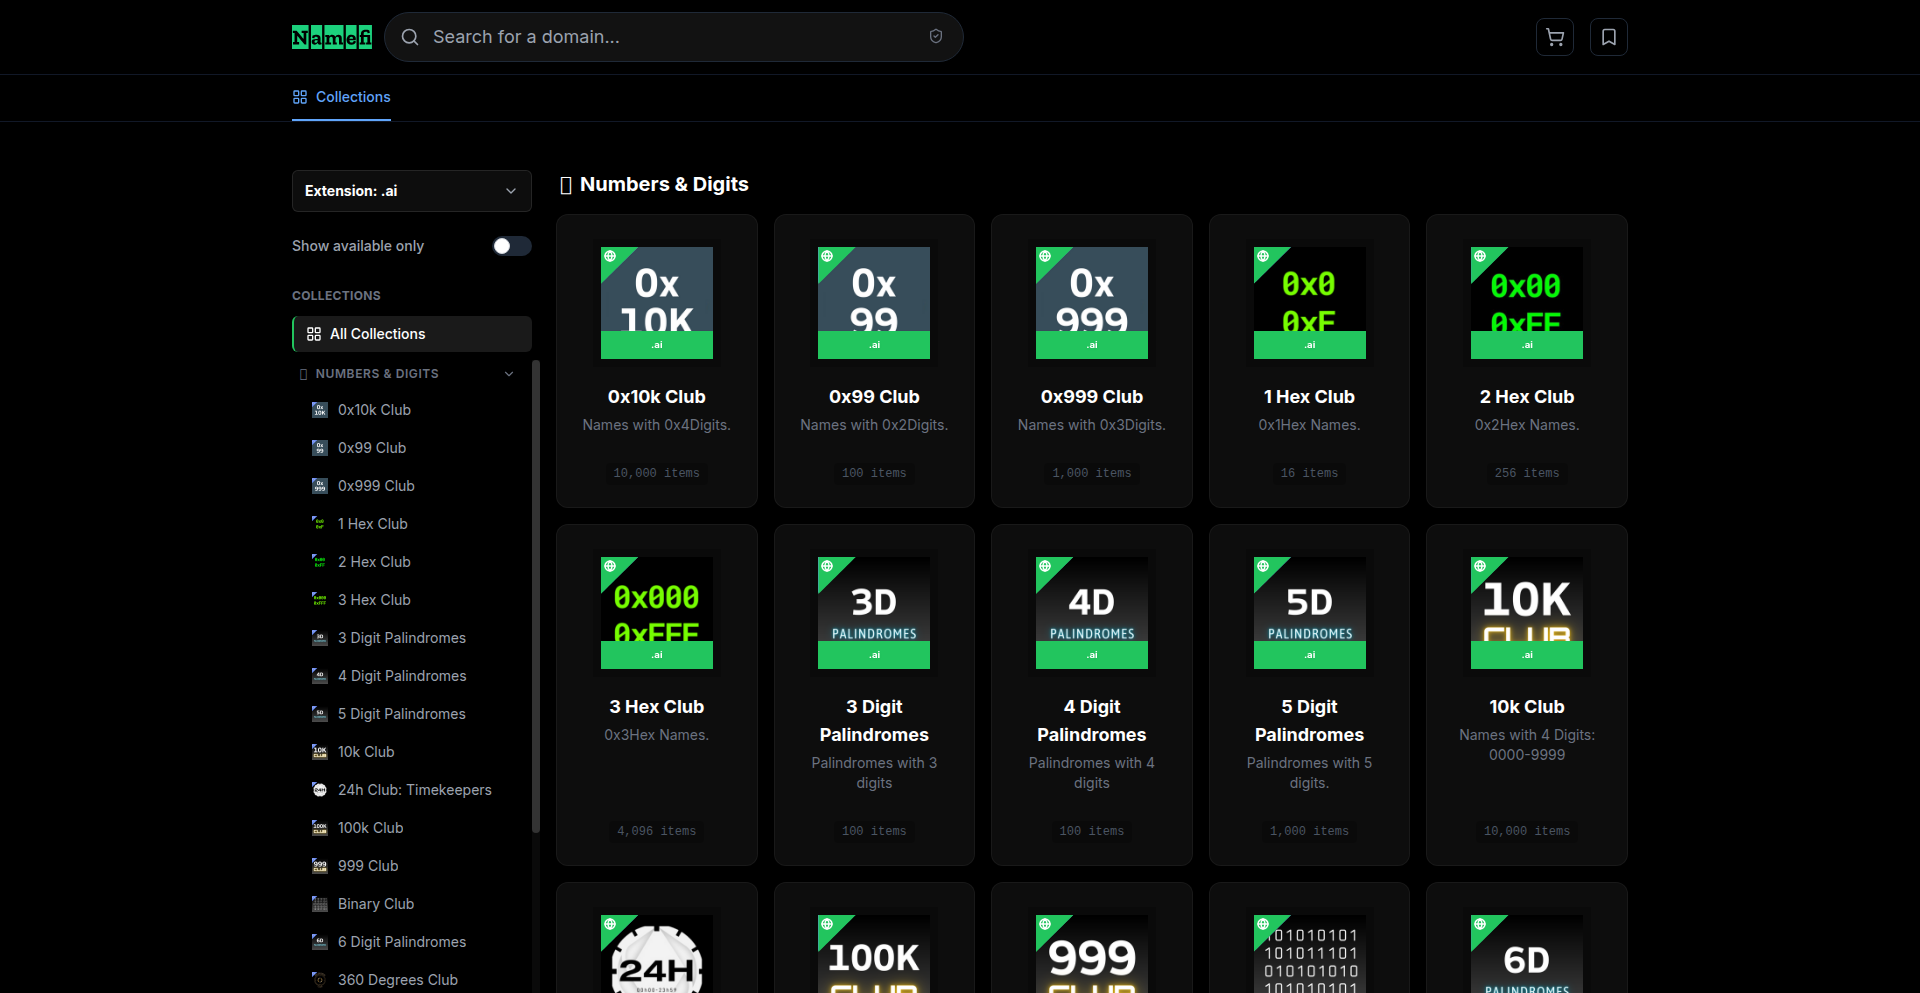
Task: Click the search magnifier icon
Action: click(410, 37)
